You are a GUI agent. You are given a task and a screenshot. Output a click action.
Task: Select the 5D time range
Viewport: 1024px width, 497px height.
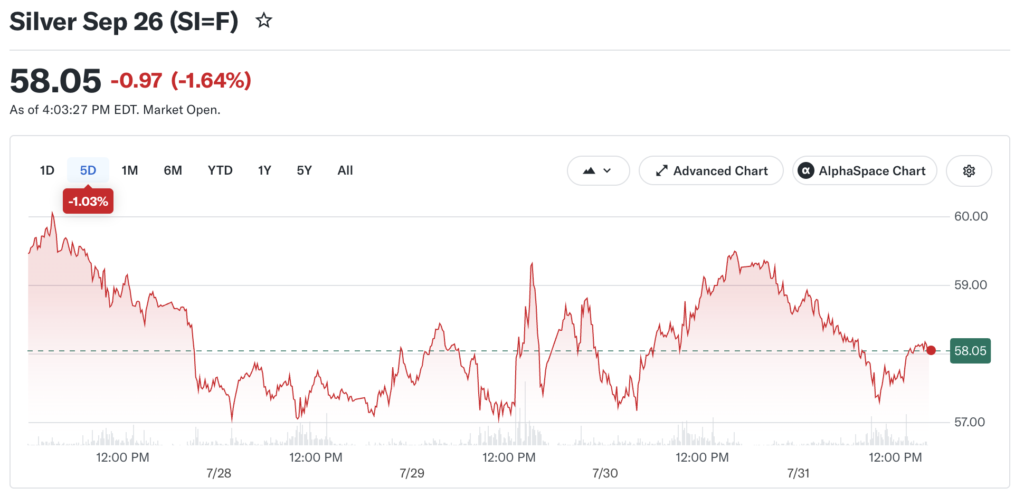(88, 170)
